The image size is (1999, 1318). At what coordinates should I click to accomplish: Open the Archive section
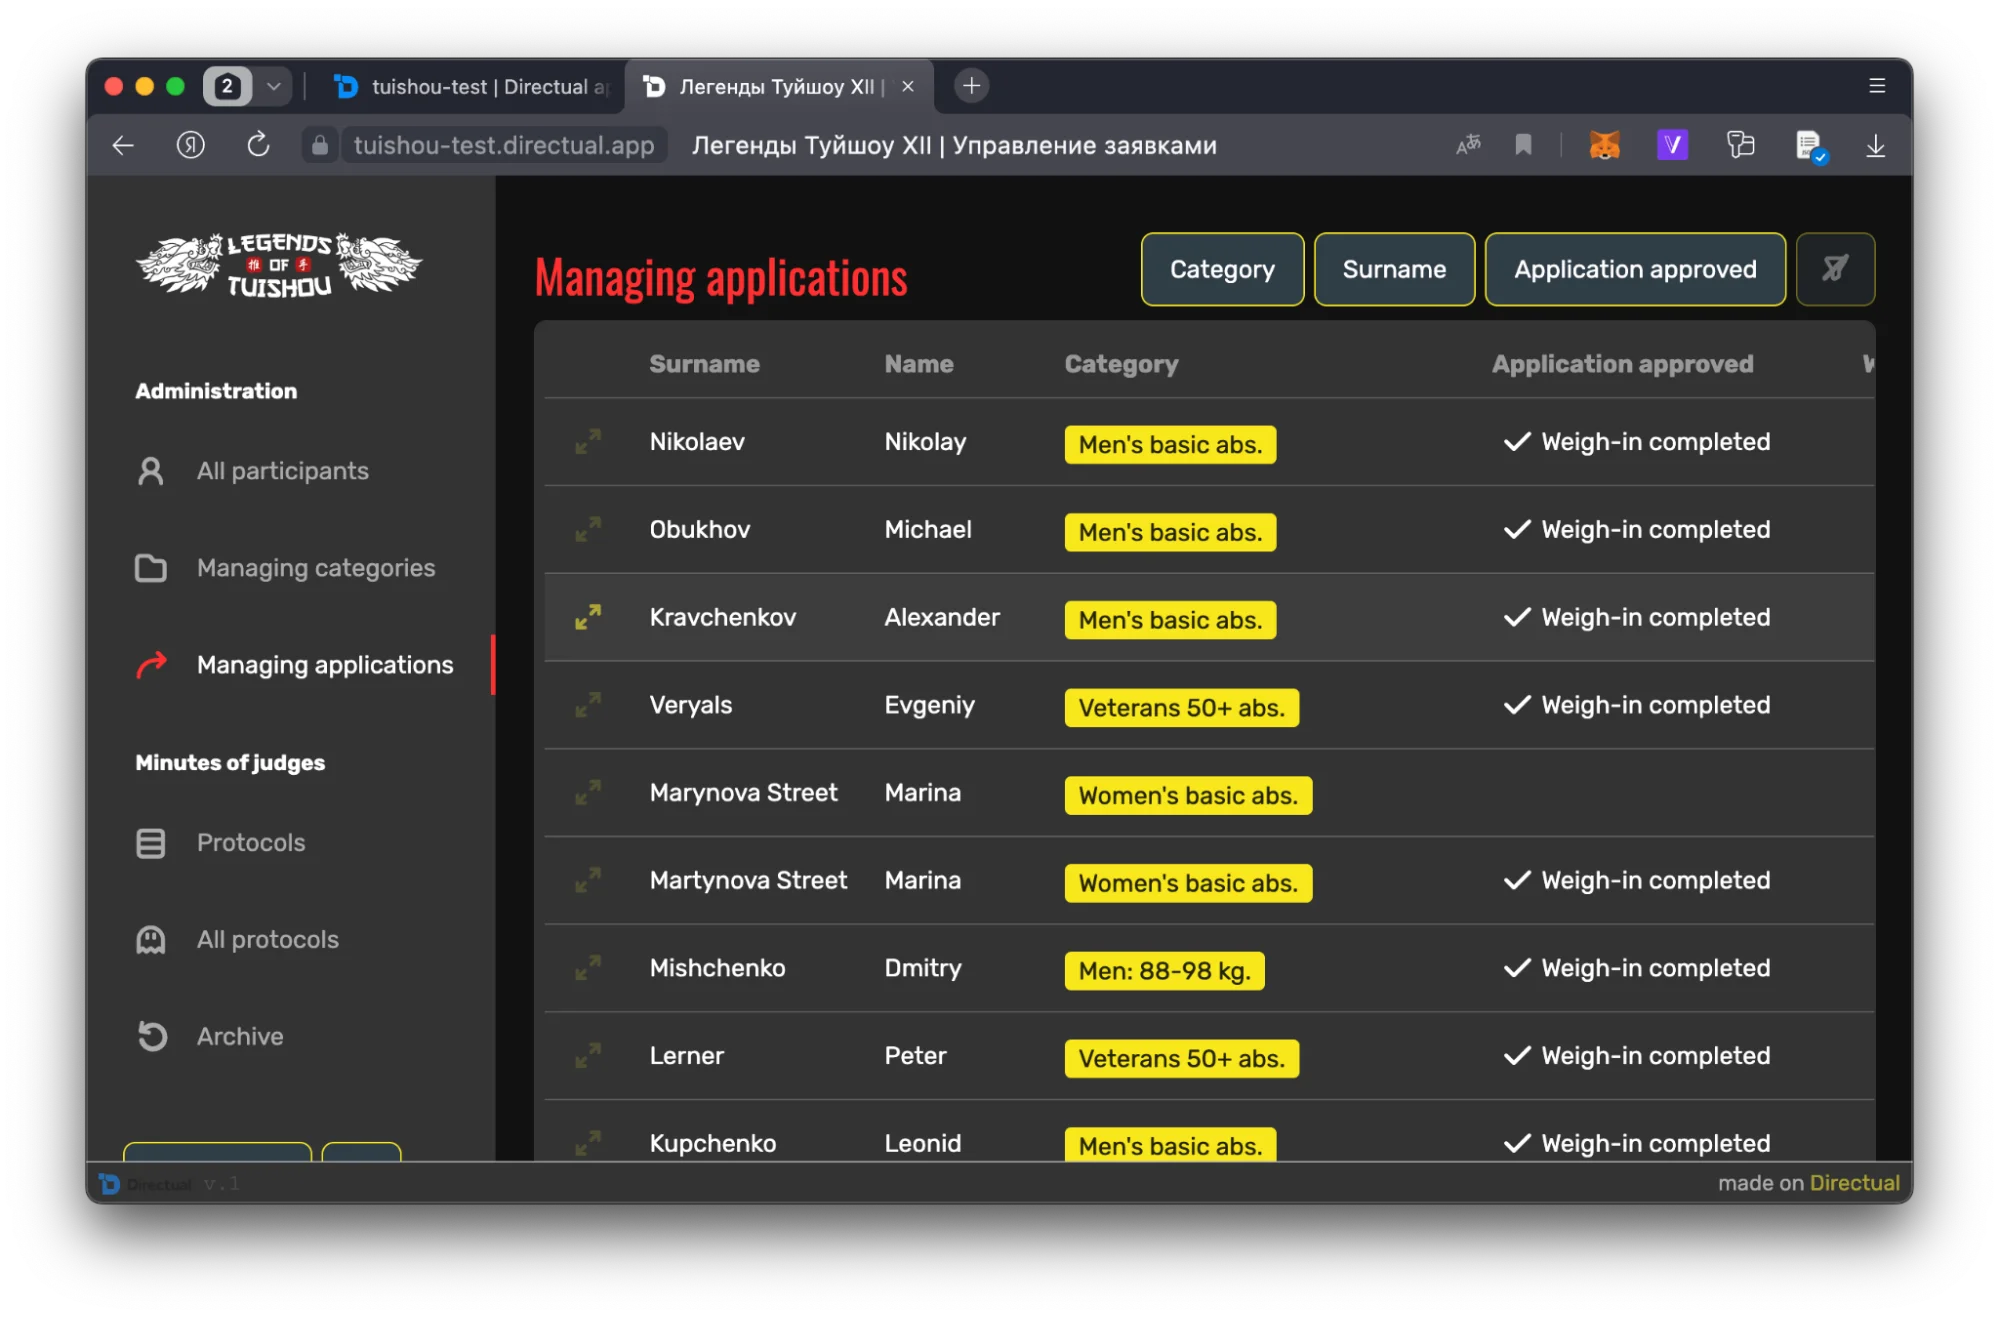[x=239, y=1037]
